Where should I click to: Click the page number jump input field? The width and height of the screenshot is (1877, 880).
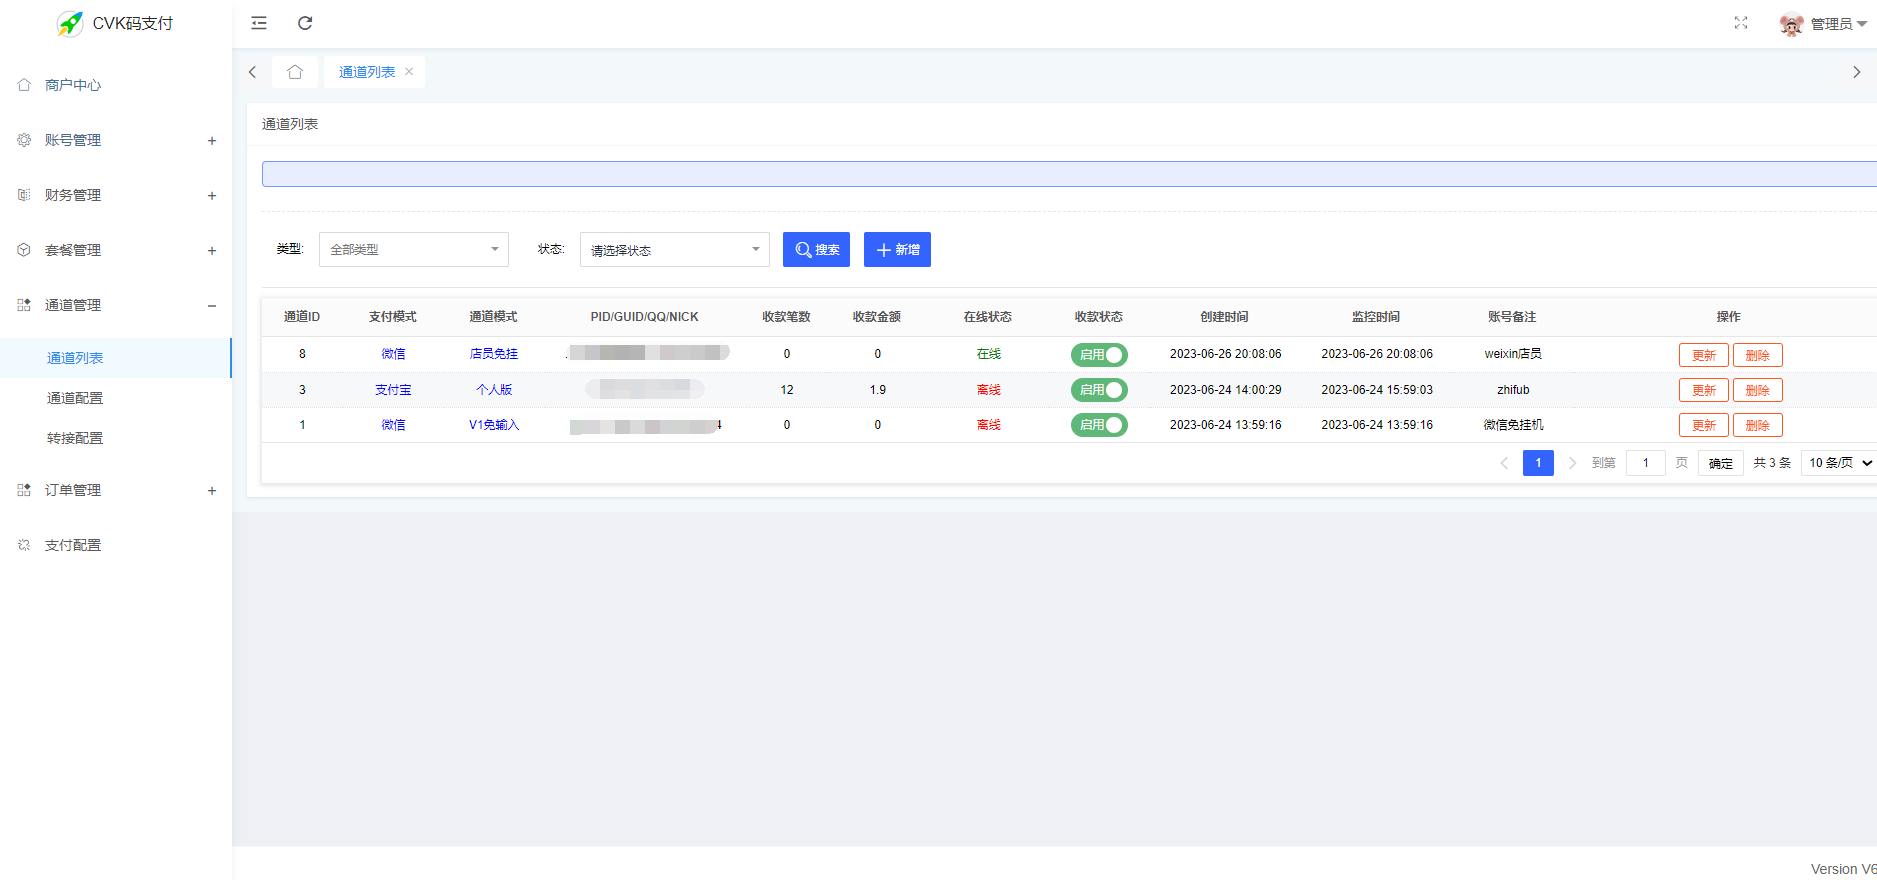[1645, 463]
